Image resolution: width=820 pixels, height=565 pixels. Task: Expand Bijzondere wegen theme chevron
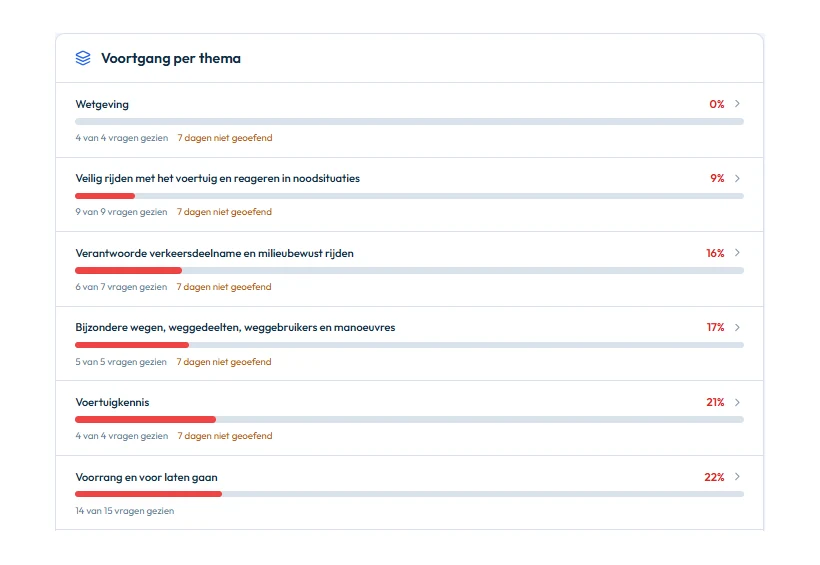point(737,327)
